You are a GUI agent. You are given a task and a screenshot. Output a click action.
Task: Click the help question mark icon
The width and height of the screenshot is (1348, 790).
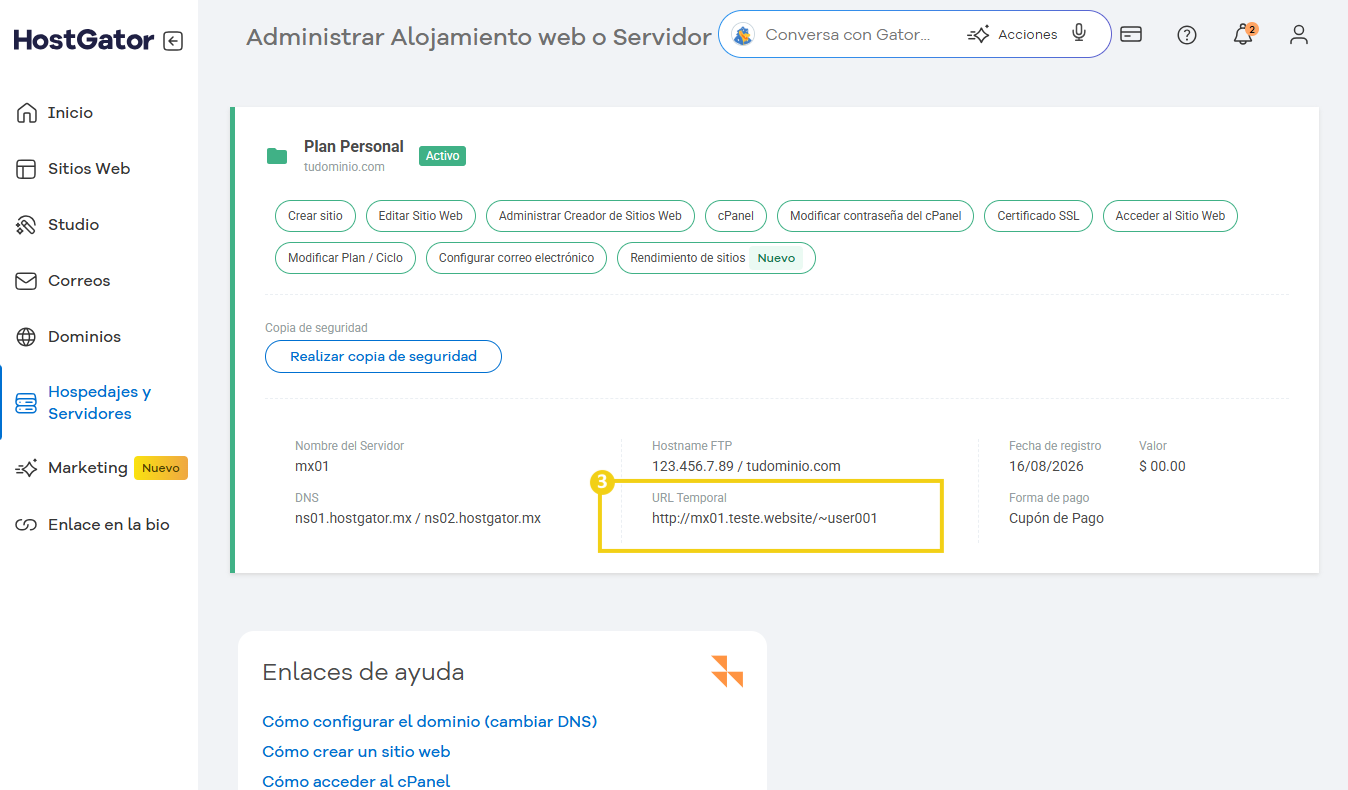point(1186,35)
